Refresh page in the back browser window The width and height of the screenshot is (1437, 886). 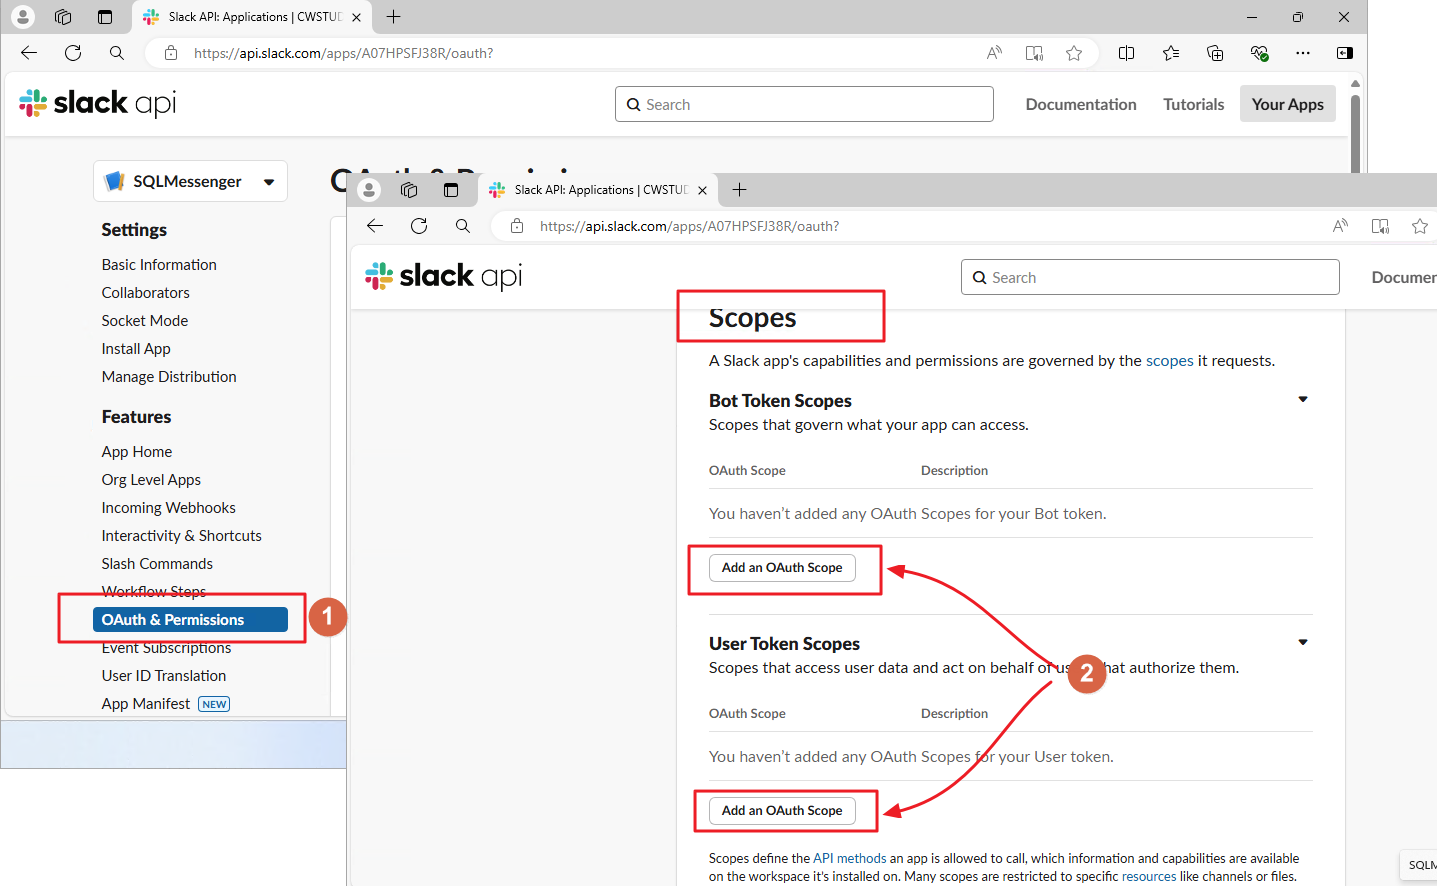tap(73, 53)
